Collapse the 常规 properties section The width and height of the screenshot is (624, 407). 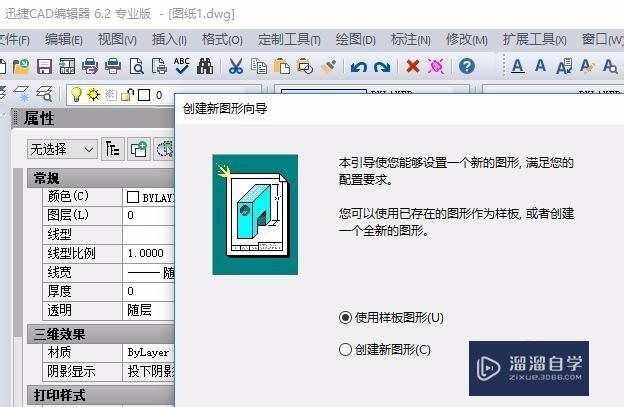[x=101, y=178]
